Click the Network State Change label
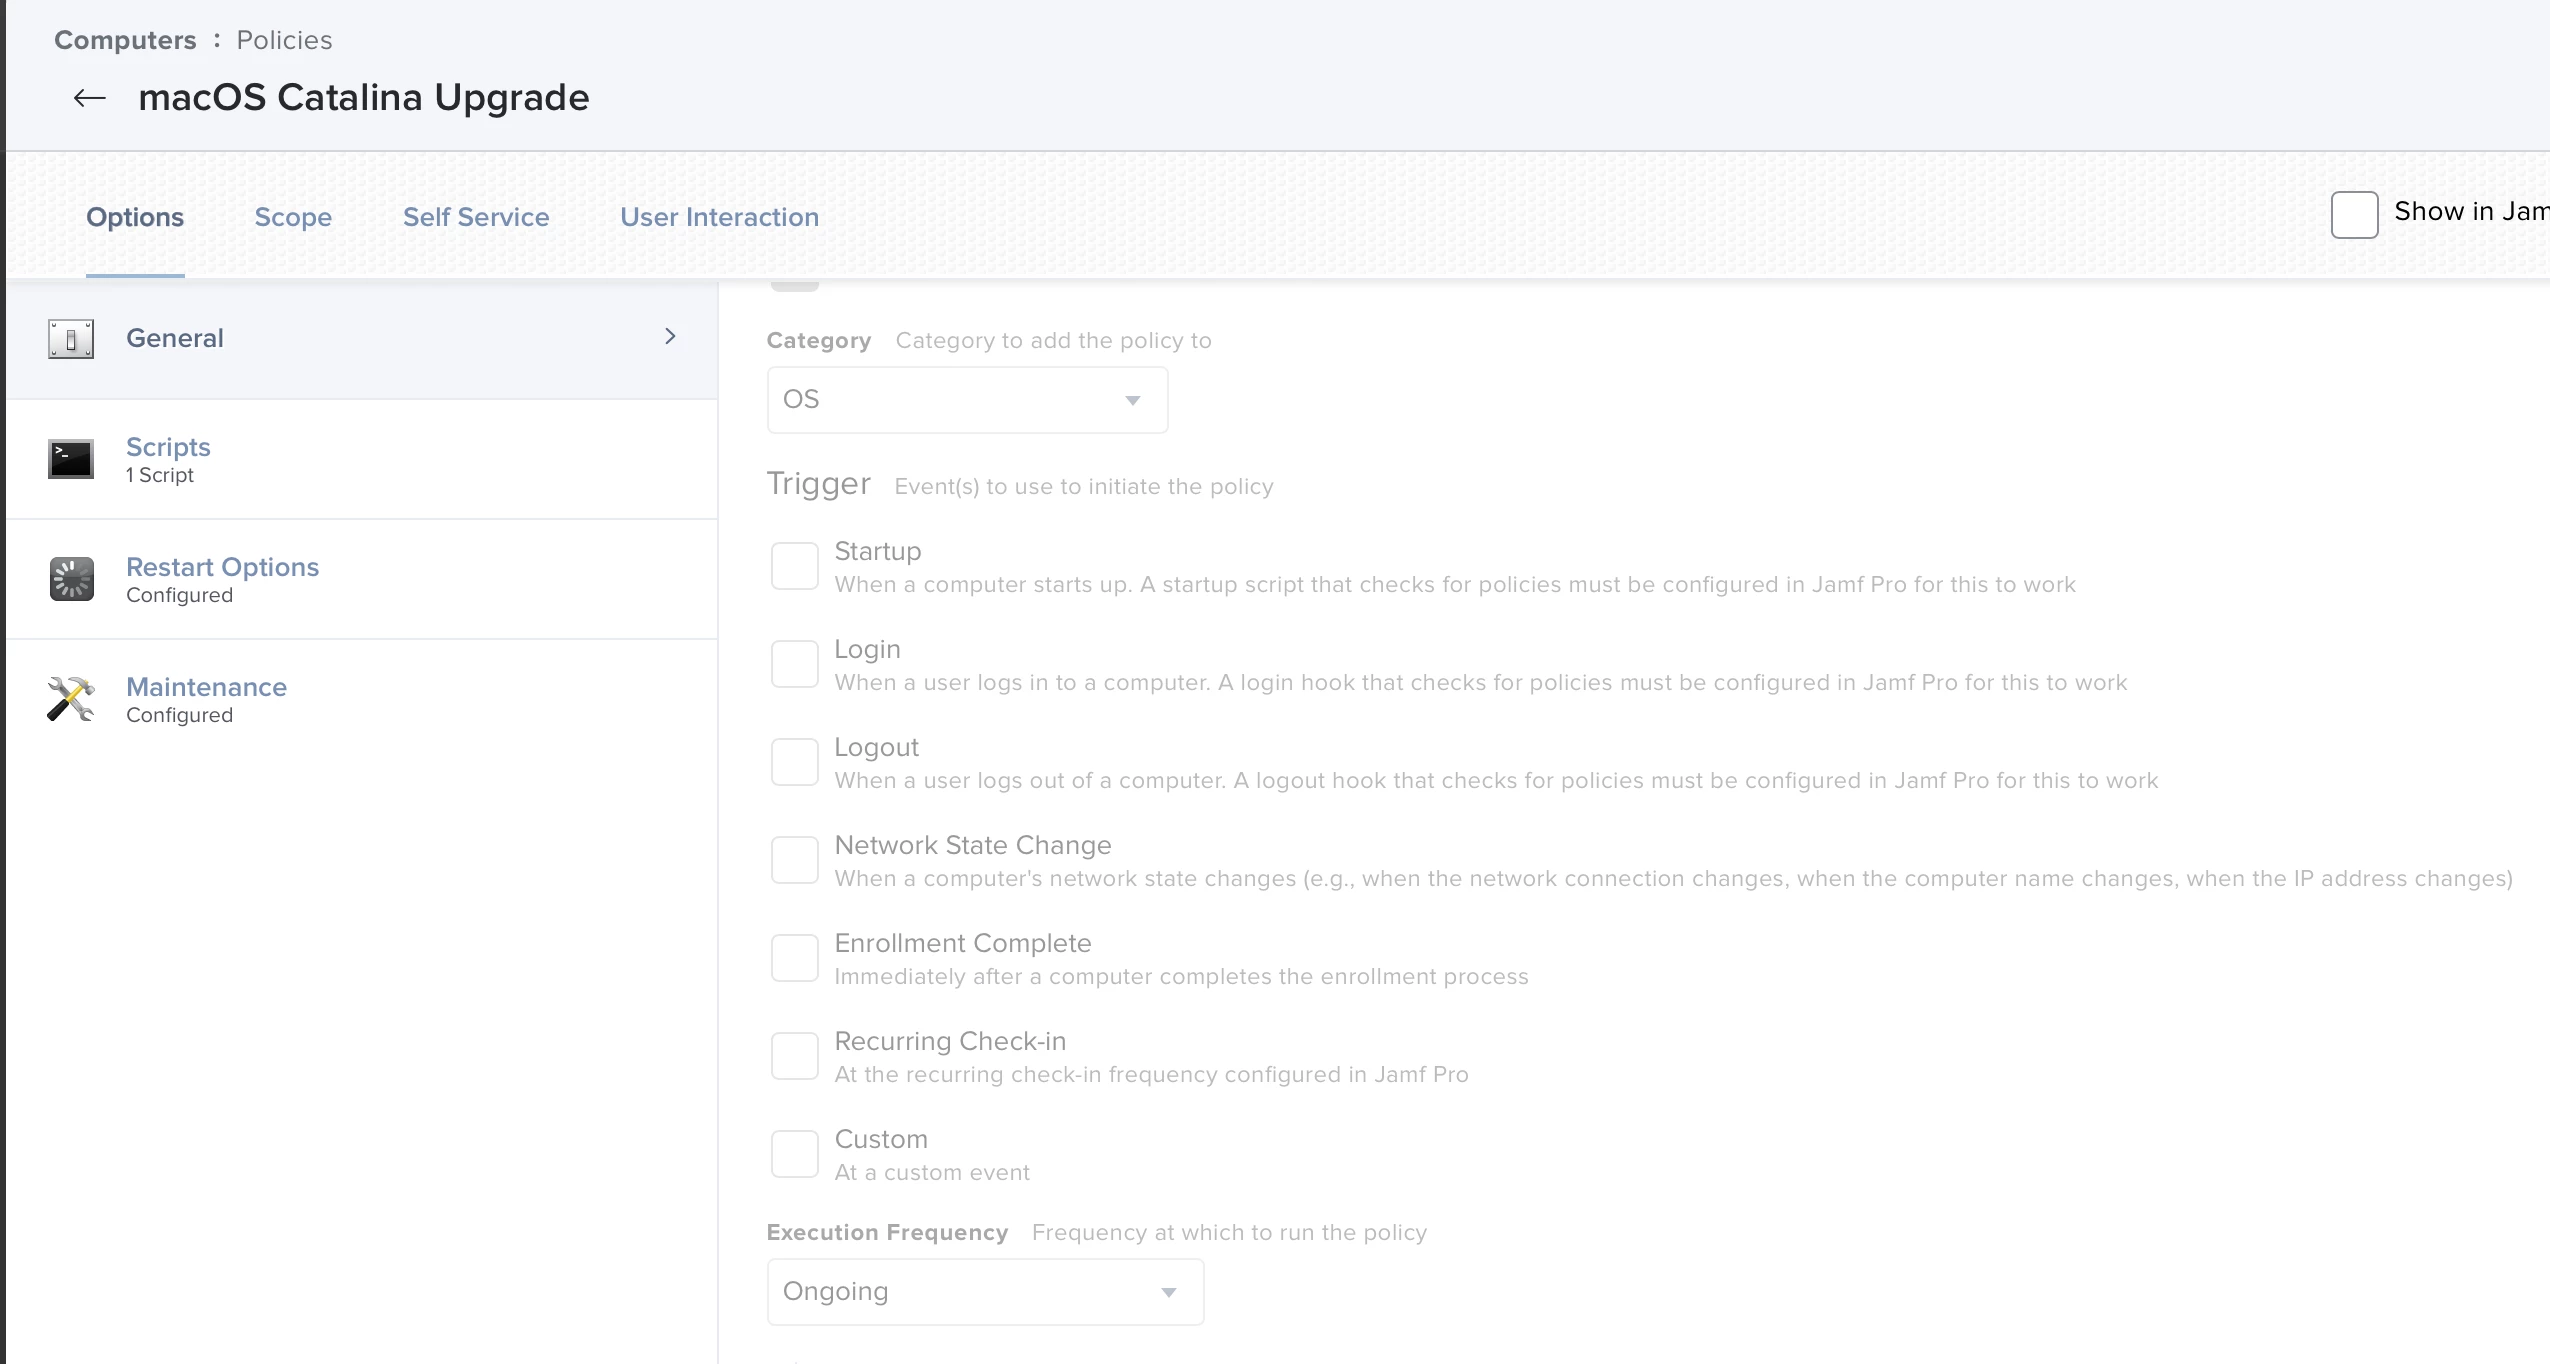Viewport: 2550px width, 1364px height. (x=973, y=845)
